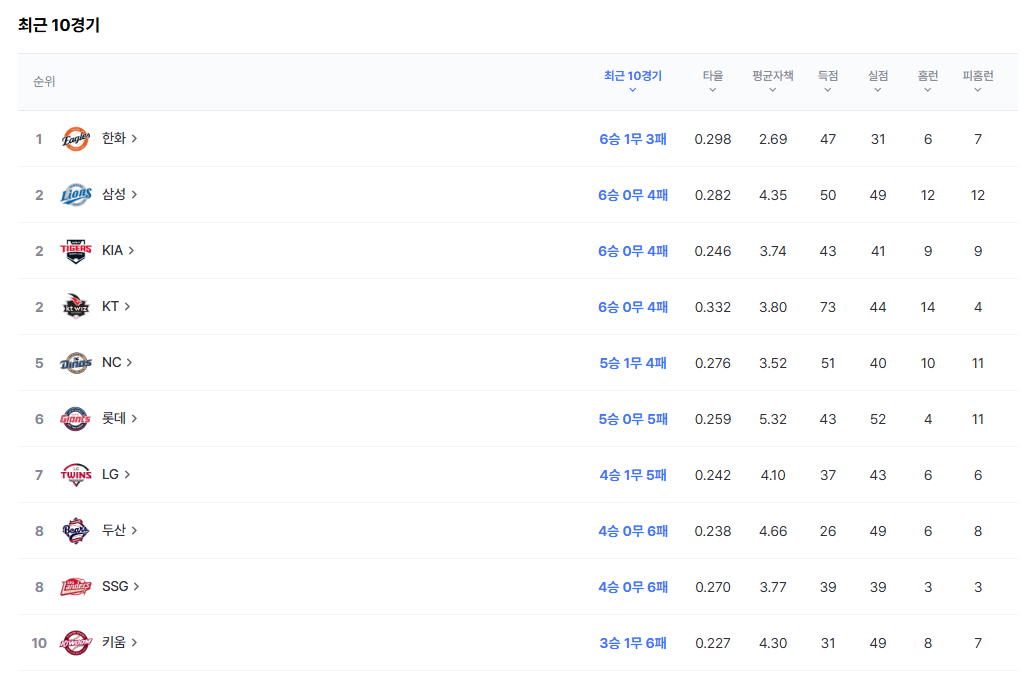Select KT's batting average 0.332
This screenshot has height=680, width=1031.
point(713,307)
